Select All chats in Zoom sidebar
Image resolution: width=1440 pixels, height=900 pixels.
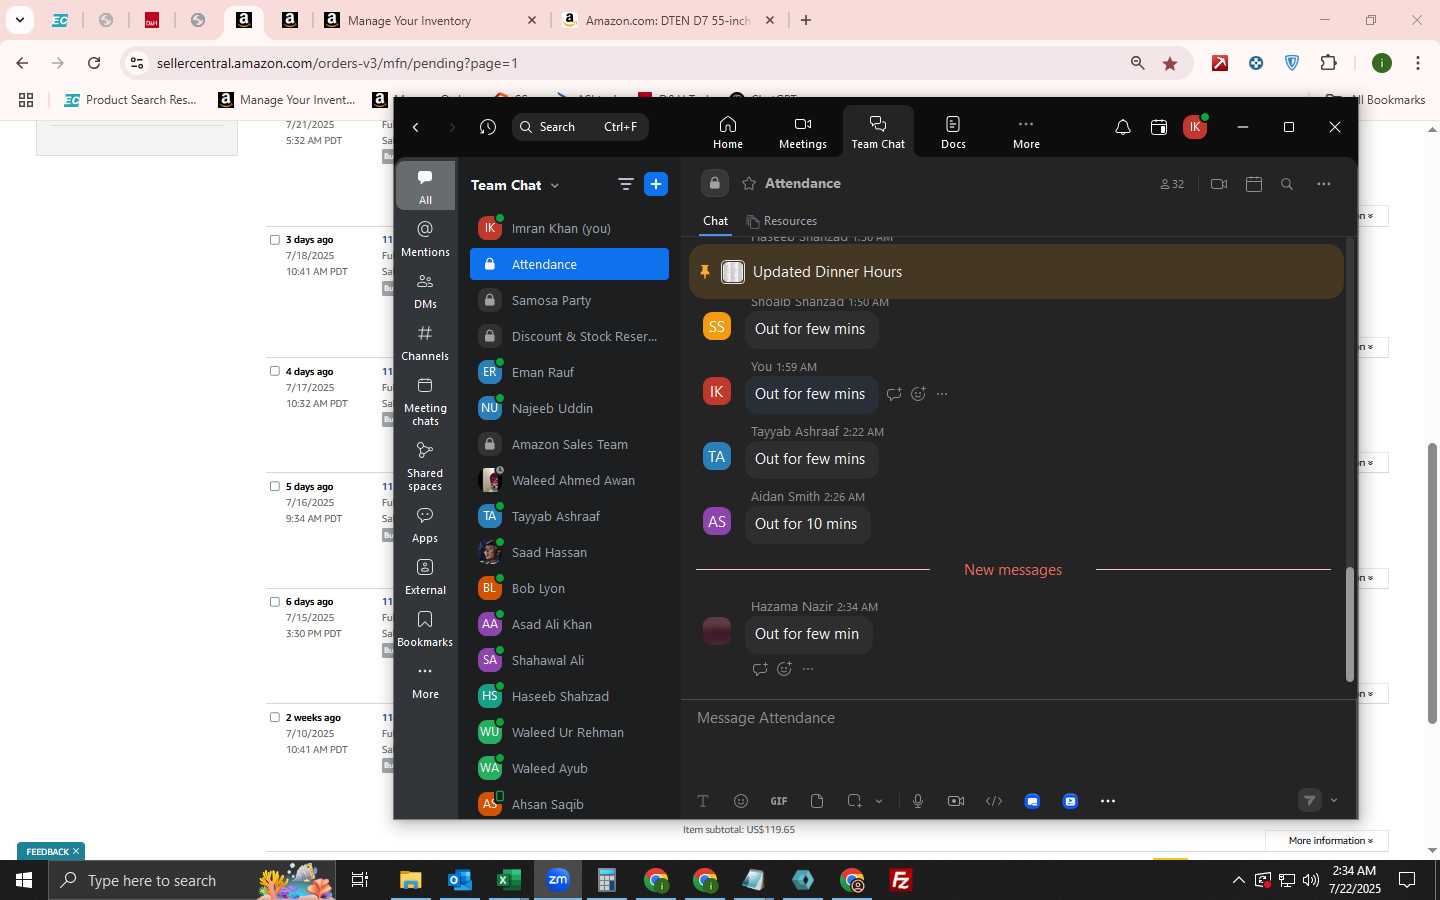(x=425, y=186)
